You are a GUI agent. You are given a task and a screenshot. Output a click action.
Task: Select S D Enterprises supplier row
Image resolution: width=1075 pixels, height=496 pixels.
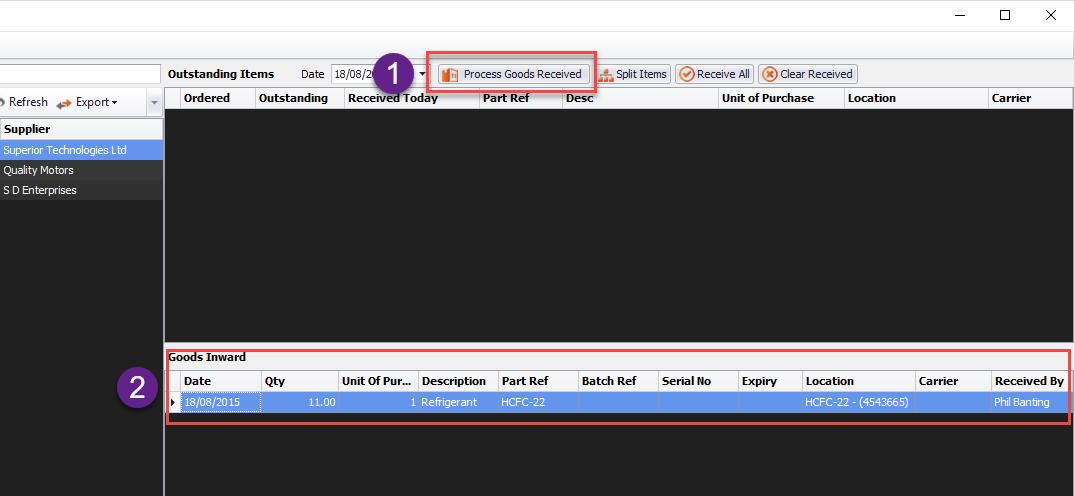[x=40, y=190]
